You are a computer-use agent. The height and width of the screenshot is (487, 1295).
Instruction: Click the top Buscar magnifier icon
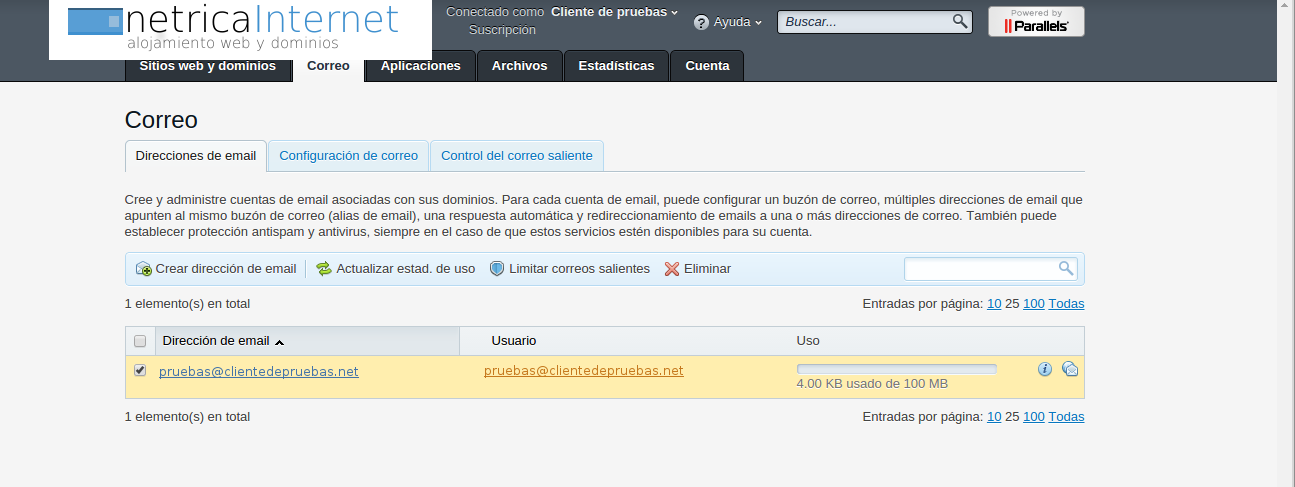(x=959, y=21)
